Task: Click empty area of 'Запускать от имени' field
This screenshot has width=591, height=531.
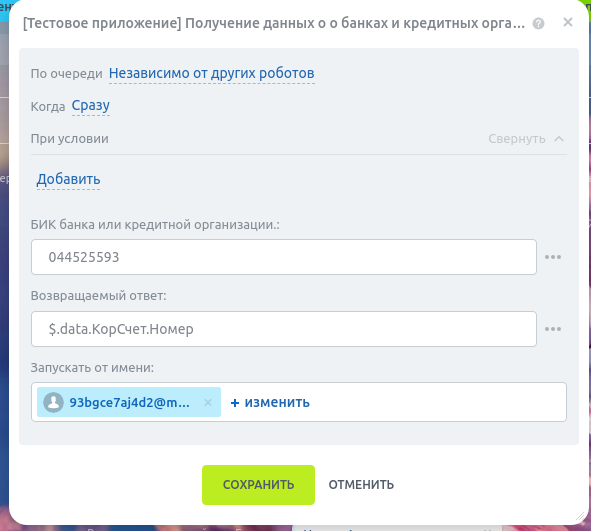Action: pos(437,402)
